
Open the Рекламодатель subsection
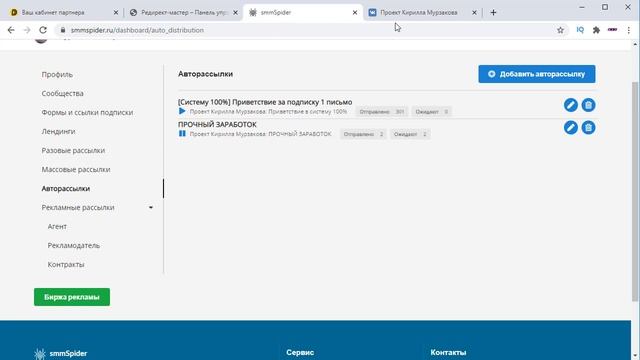74,245
